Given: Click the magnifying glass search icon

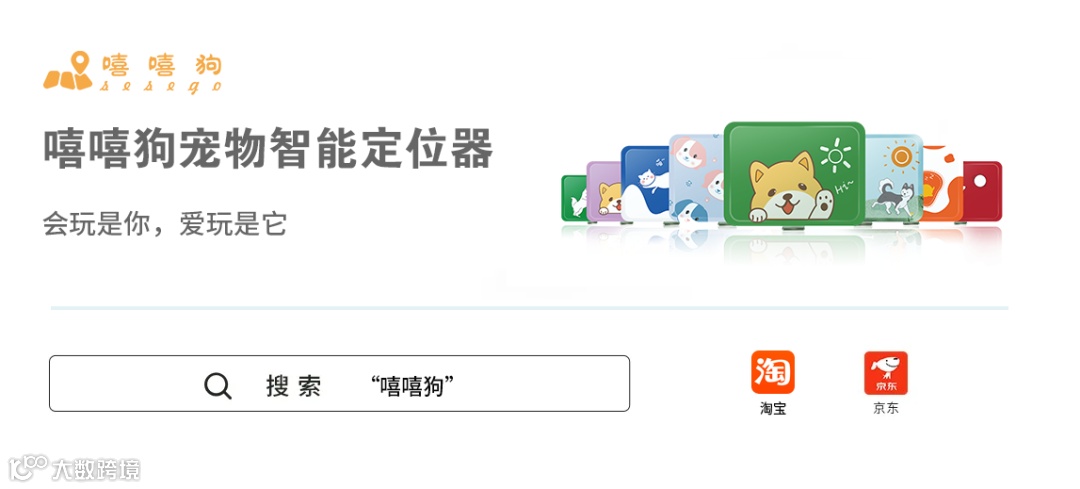Looking at the screenshot, I should 218,386.
